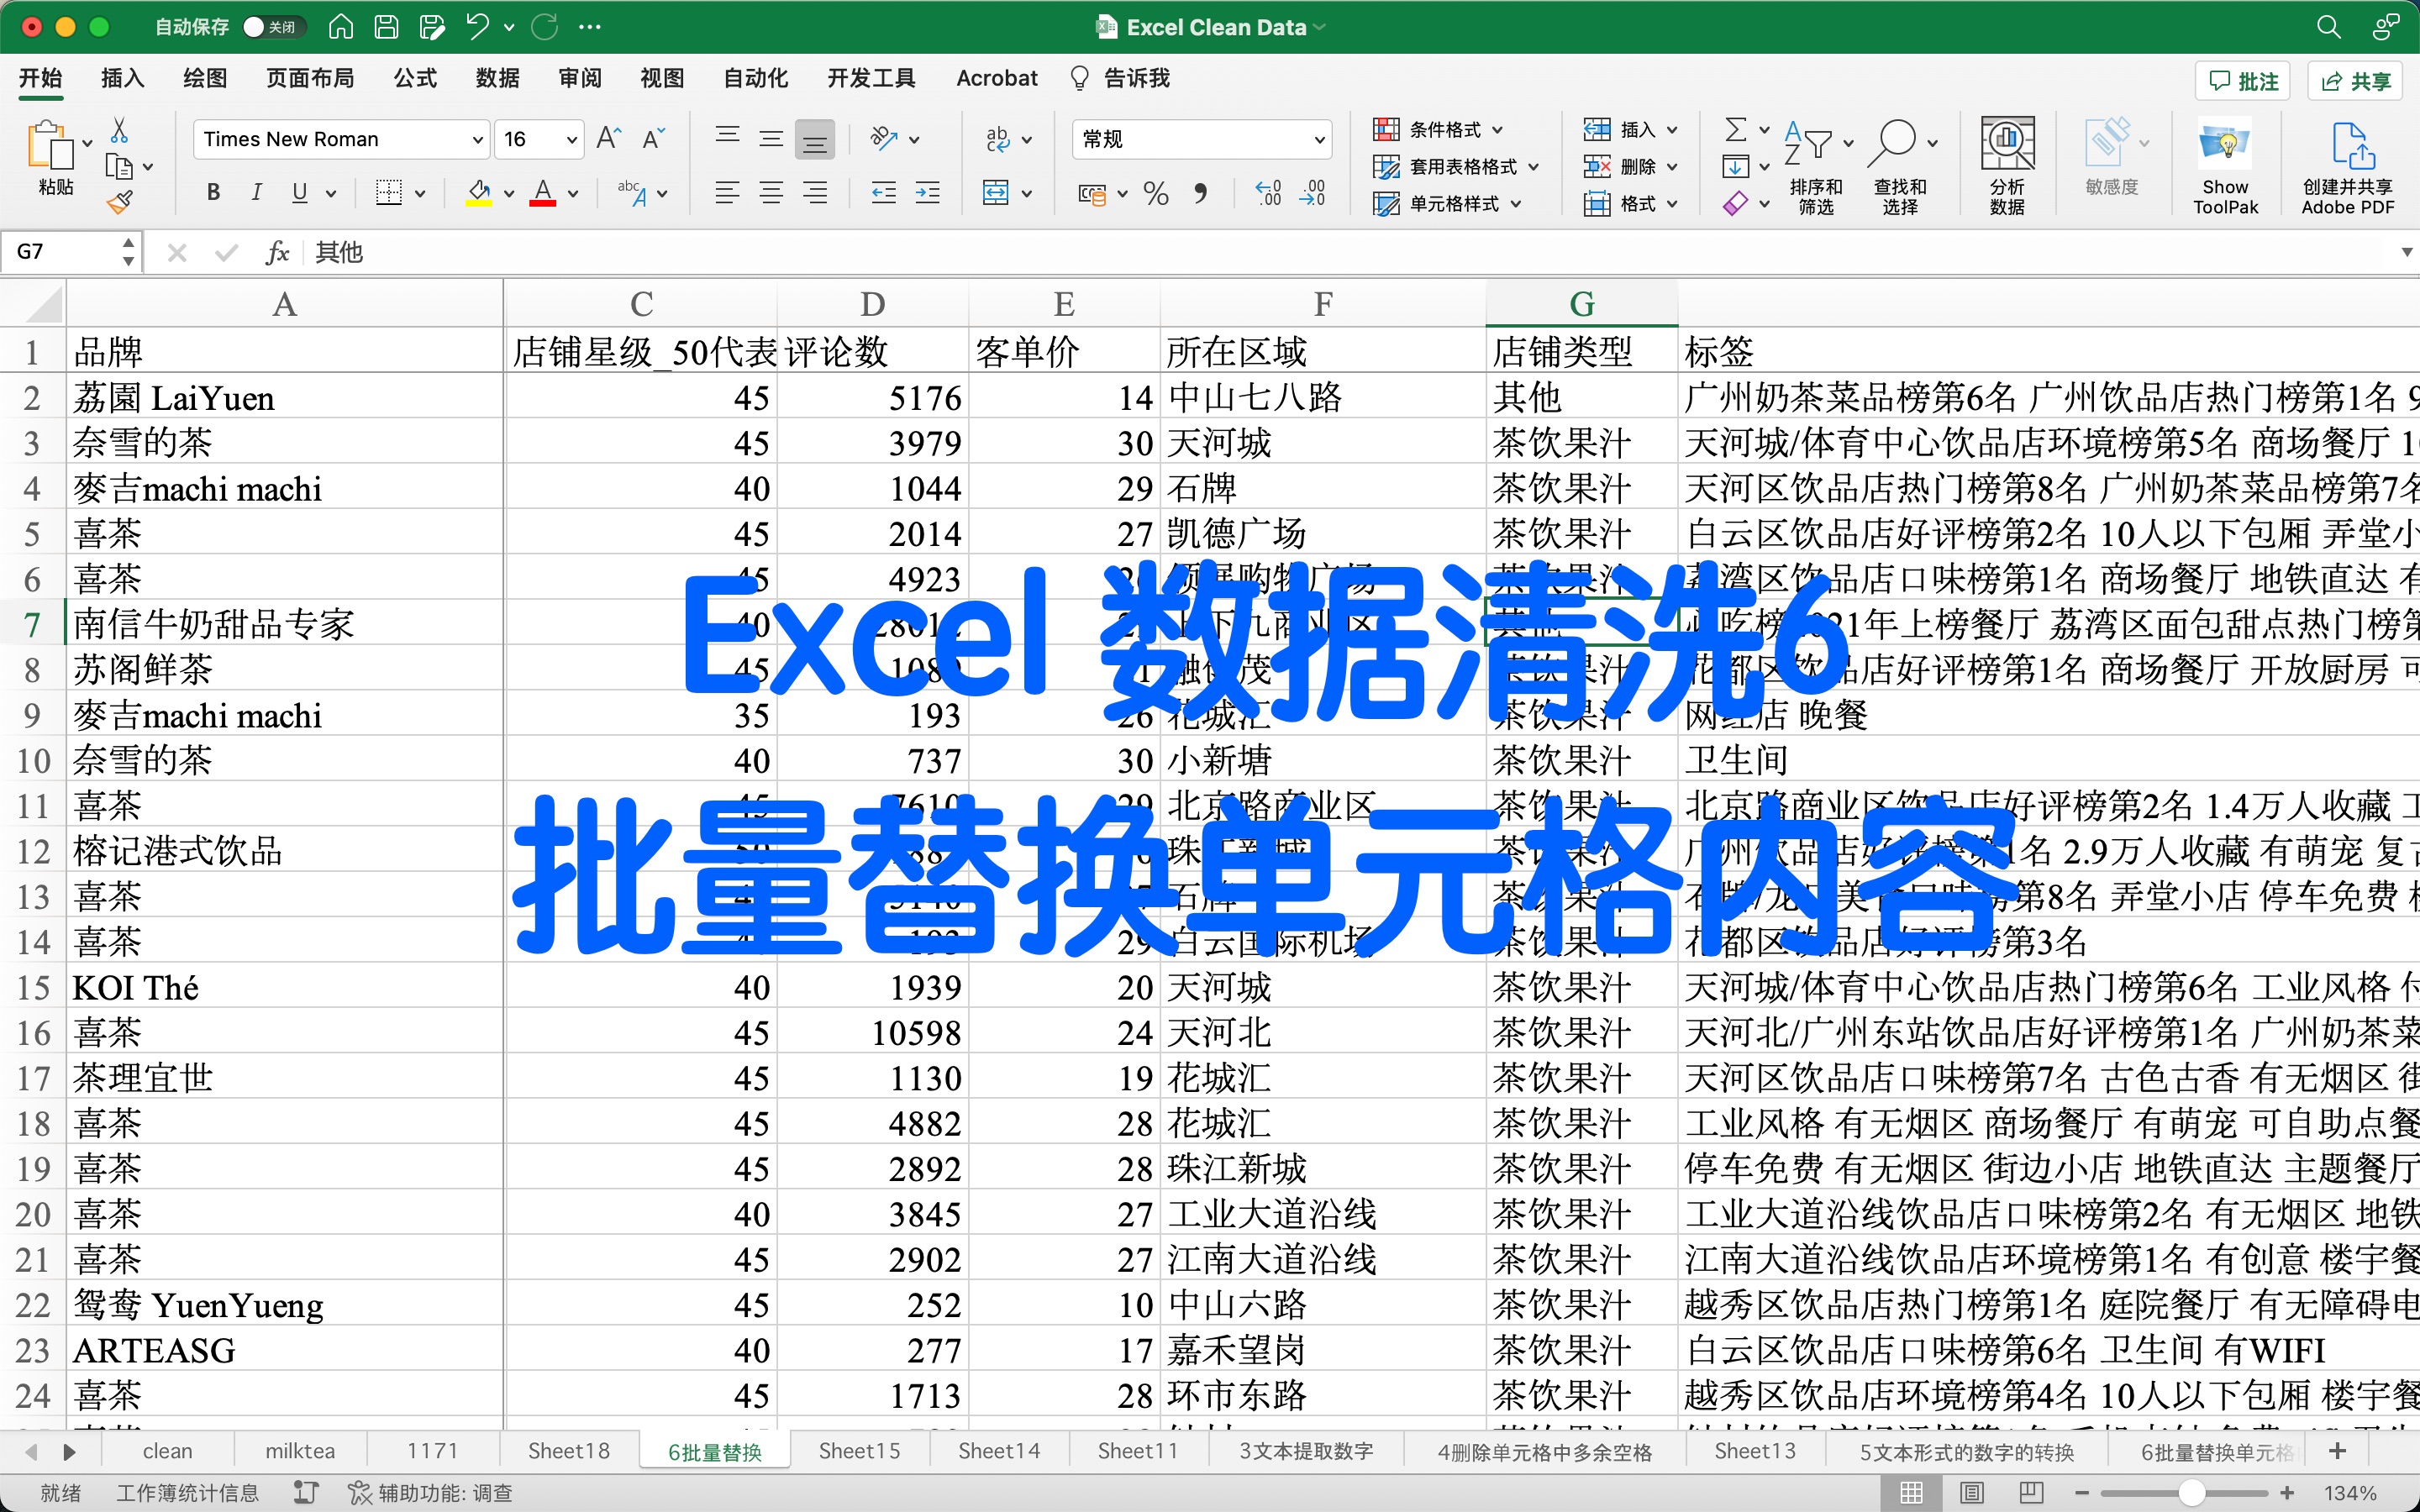This screenshot has width=2420, height=1512.
Task: Click the 批注 comments button
Action: tap(2244, 81)
